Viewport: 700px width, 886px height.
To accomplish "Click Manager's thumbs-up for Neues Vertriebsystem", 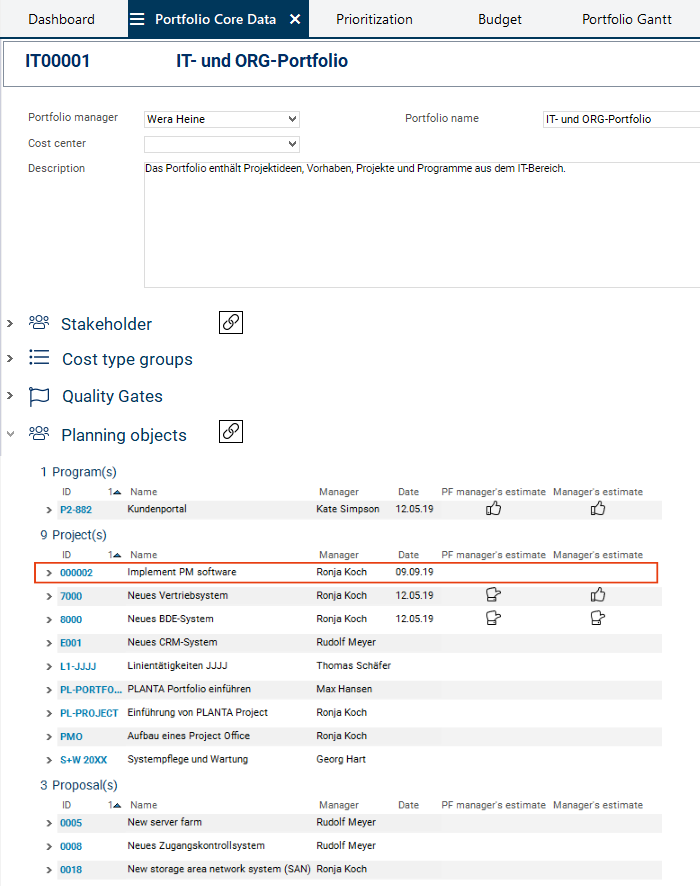I will [598, 595].
